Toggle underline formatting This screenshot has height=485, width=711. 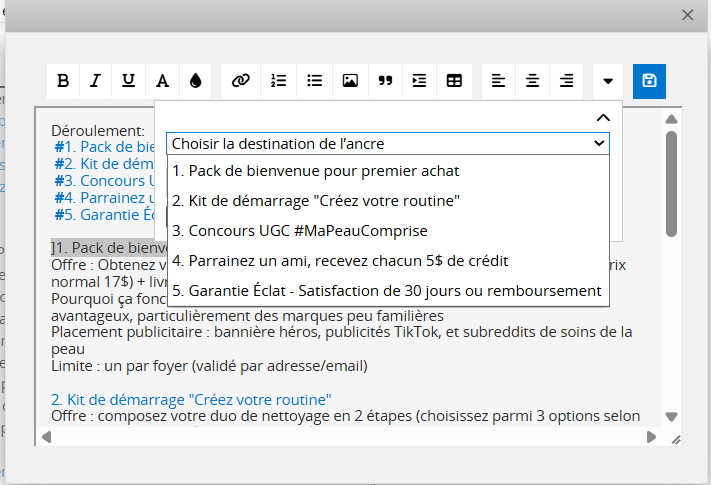coord(129,81)
